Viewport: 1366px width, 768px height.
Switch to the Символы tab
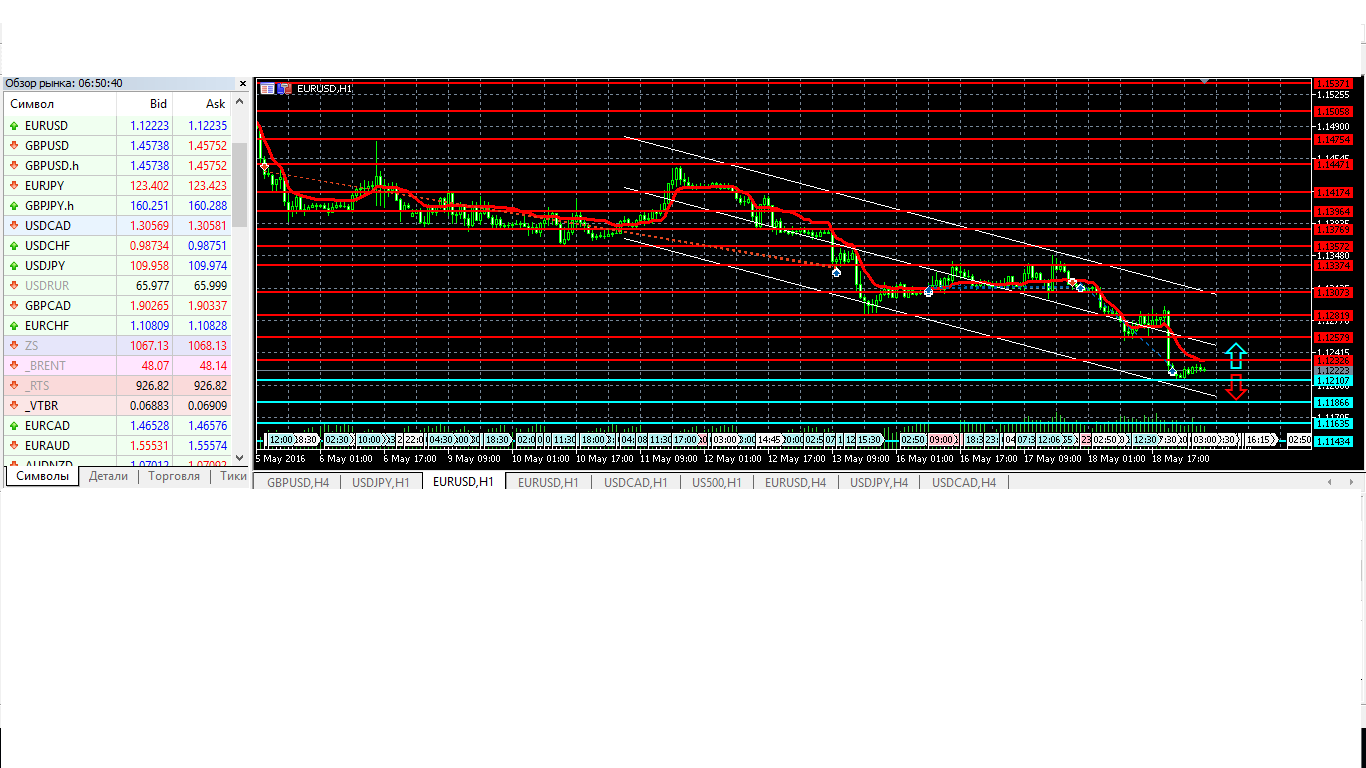[42, 477]
